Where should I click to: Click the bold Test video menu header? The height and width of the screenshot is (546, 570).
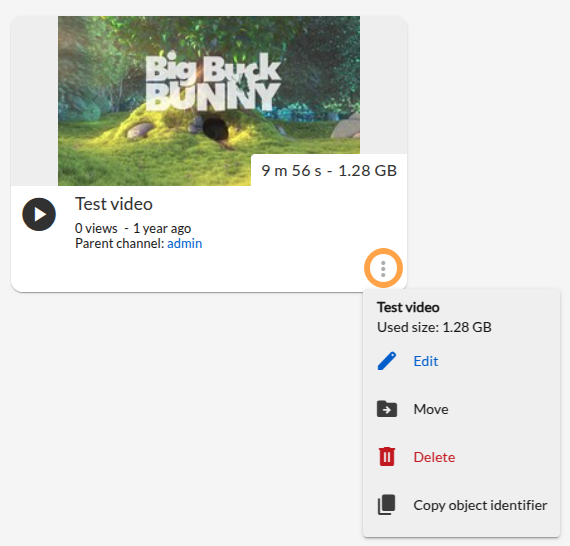[x=408, y=308]
